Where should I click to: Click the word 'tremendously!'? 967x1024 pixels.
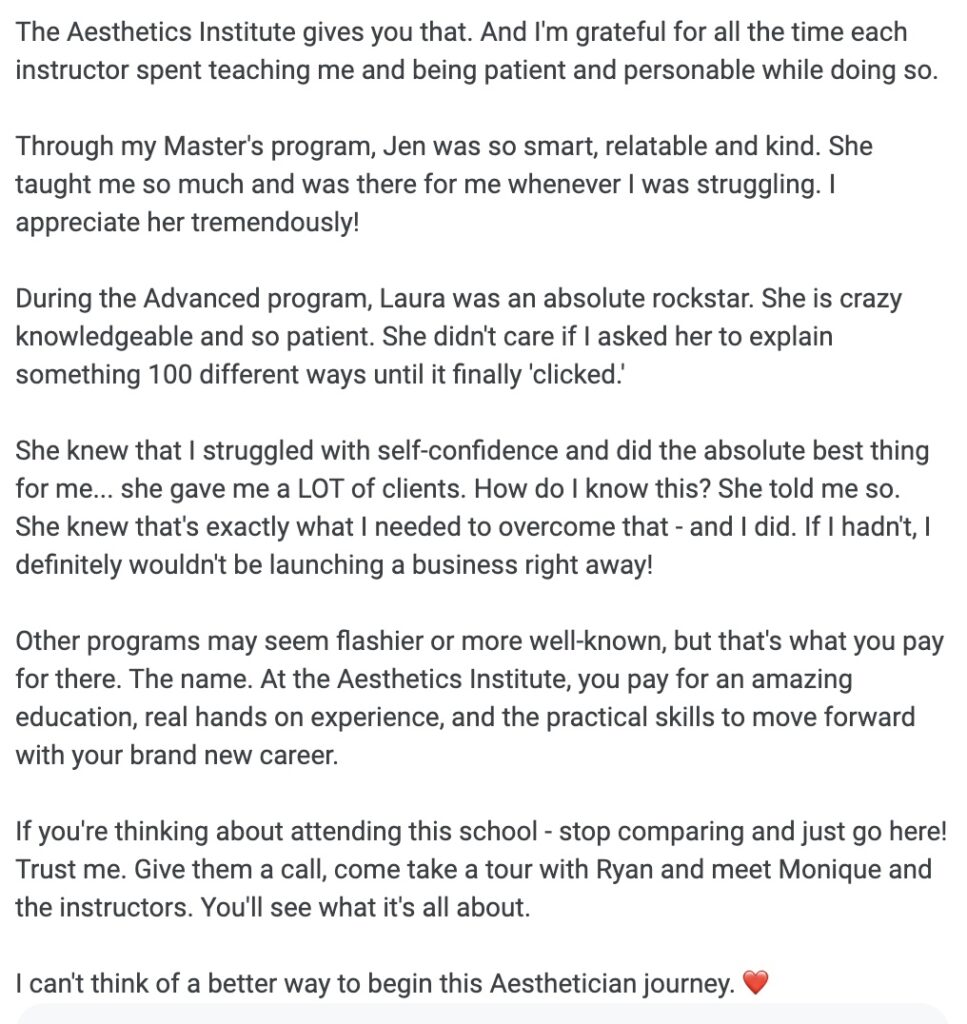point(275,222)
